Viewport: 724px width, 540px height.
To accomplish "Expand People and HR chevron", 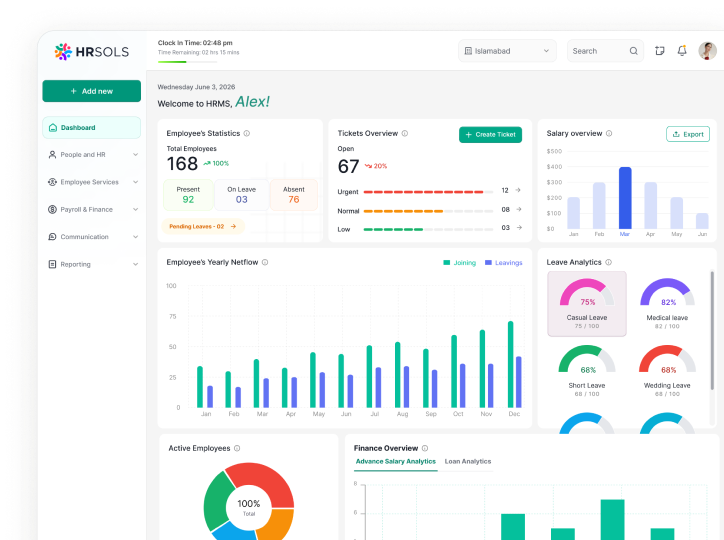I will click(x=135, y=155).
